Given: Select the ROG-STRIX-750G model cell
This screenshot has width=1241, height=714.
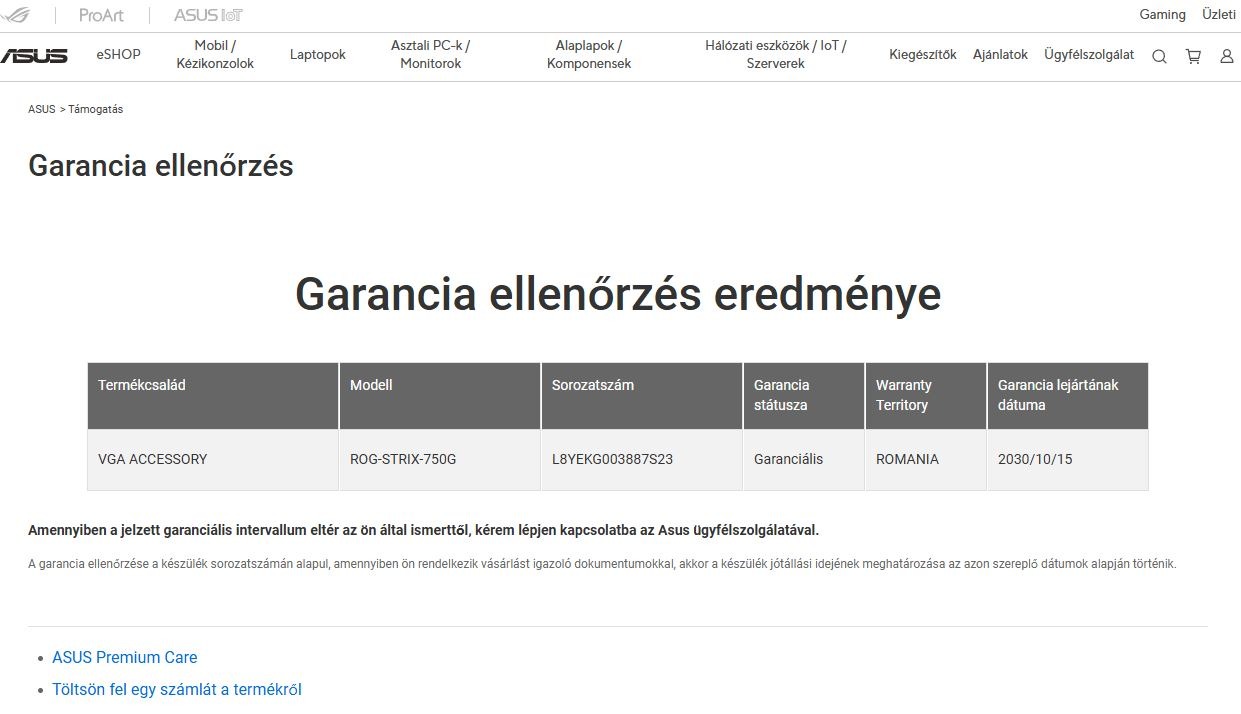Looking at the screenshot, I should click(x=440, y=460).
